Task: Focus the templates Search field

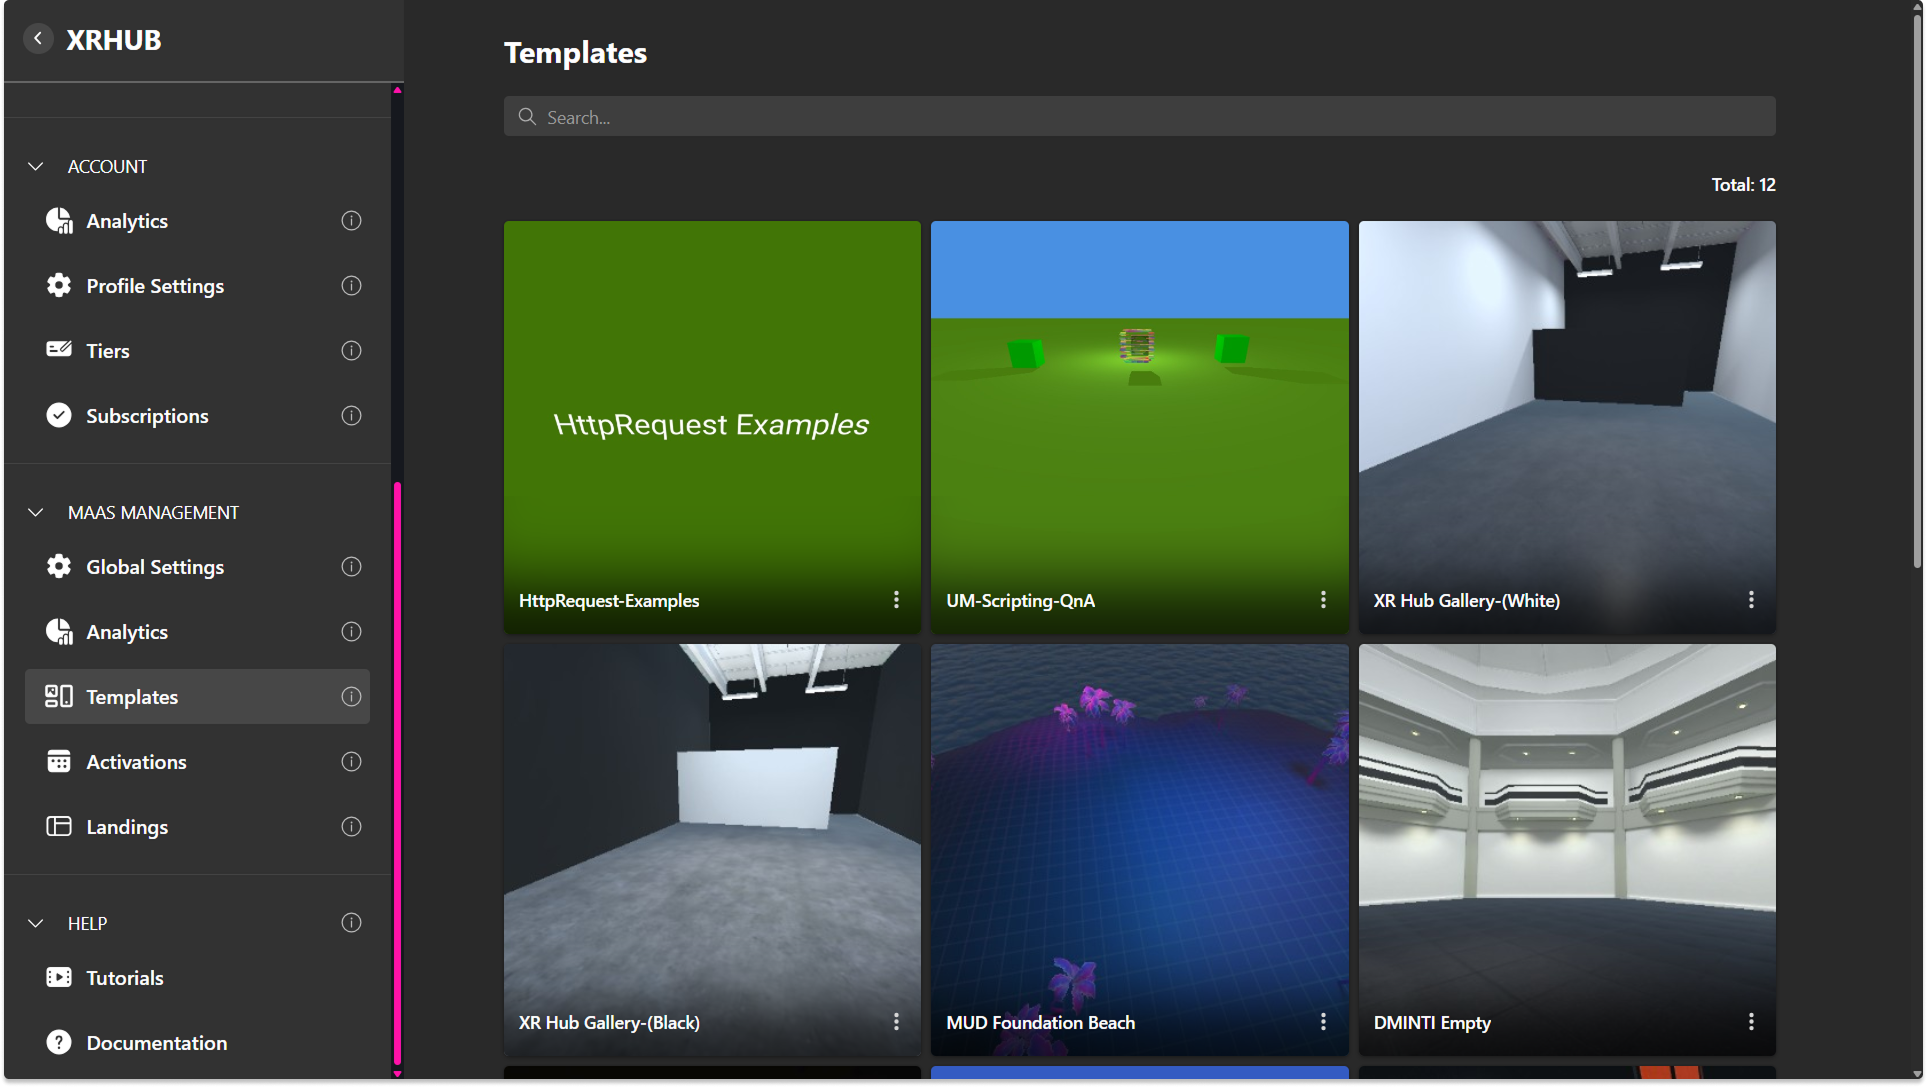Action: coord(1140,117)
